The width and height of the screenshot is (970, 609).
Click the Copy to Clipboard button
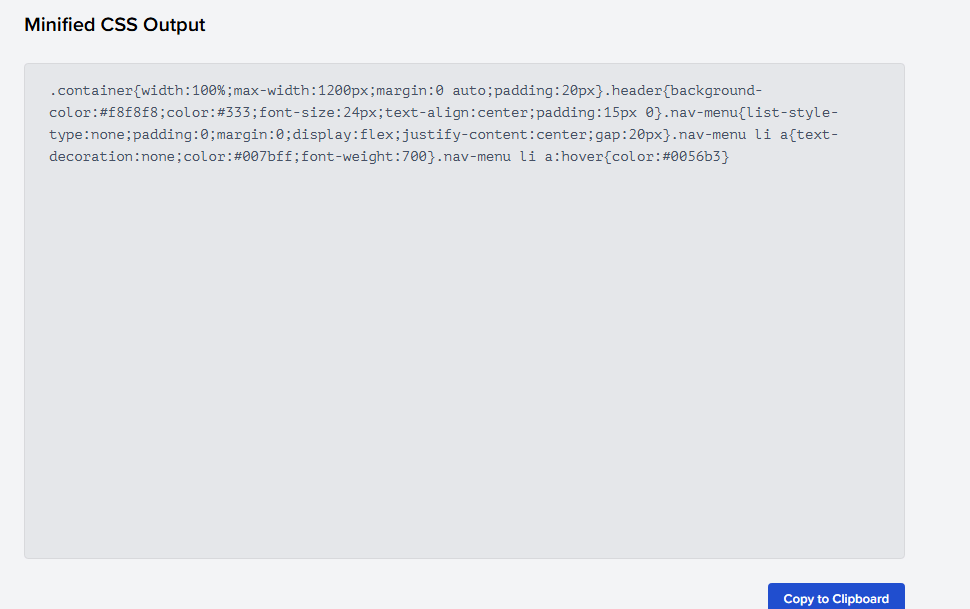click(x=836, y=598)
